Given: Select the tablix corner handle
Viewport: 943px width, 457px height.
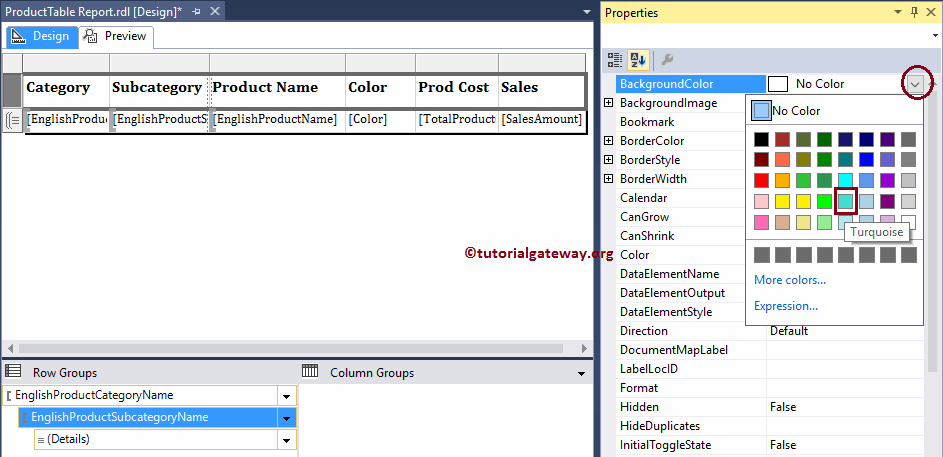Looking at the screenshot, I should pyautogui.click(x=13, y=63).
